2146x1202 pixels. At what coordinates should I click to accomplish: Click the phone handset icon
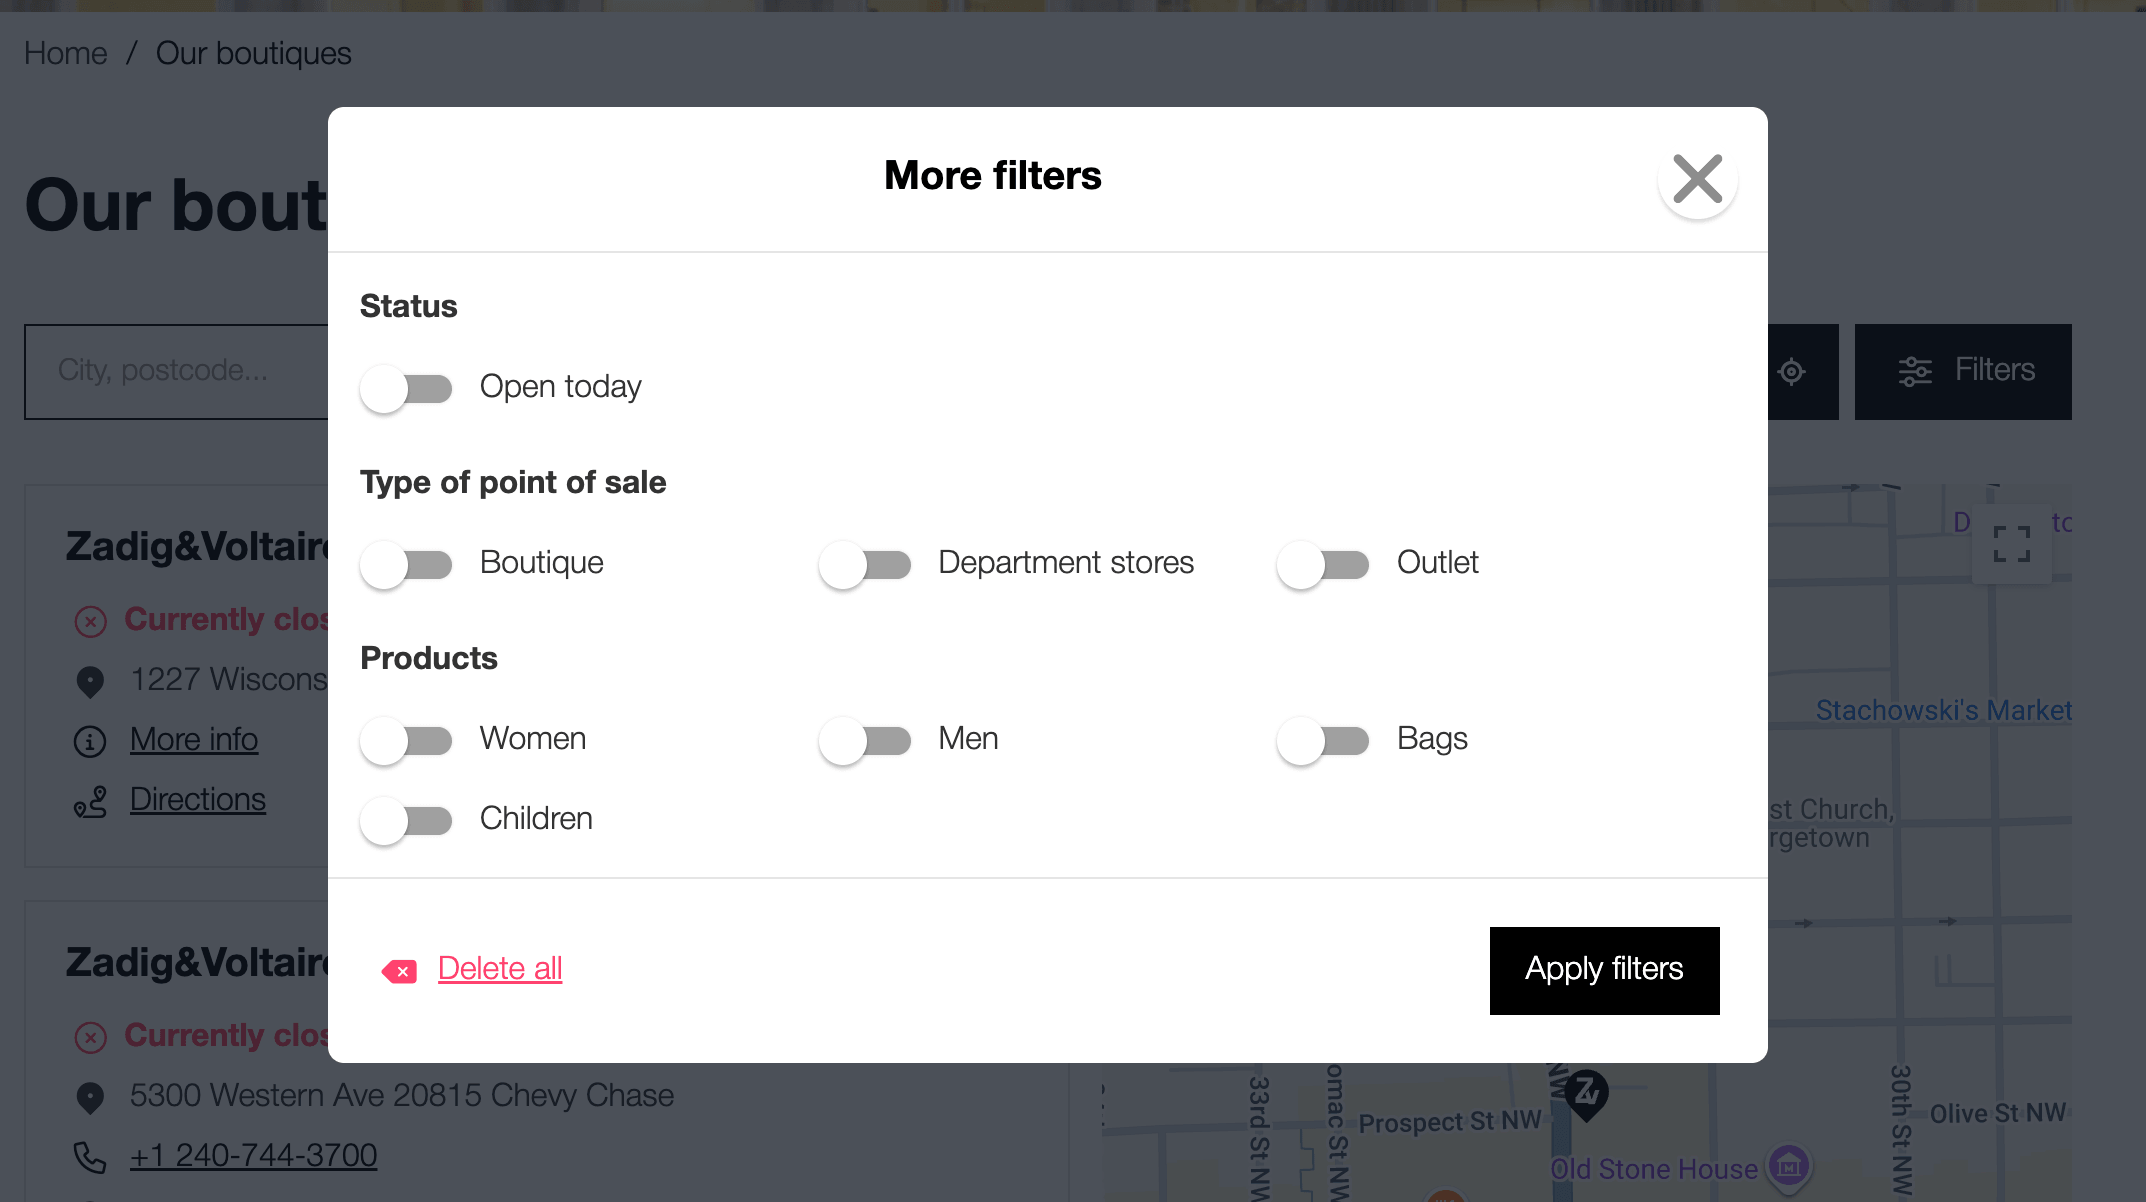[91, 1158]
